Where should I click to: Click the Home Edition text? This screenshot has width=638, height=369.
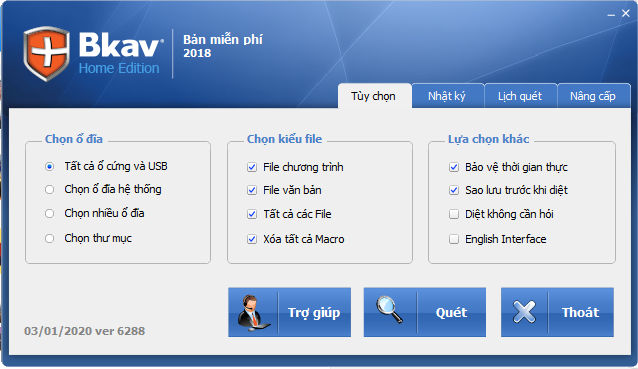[119, 68]
